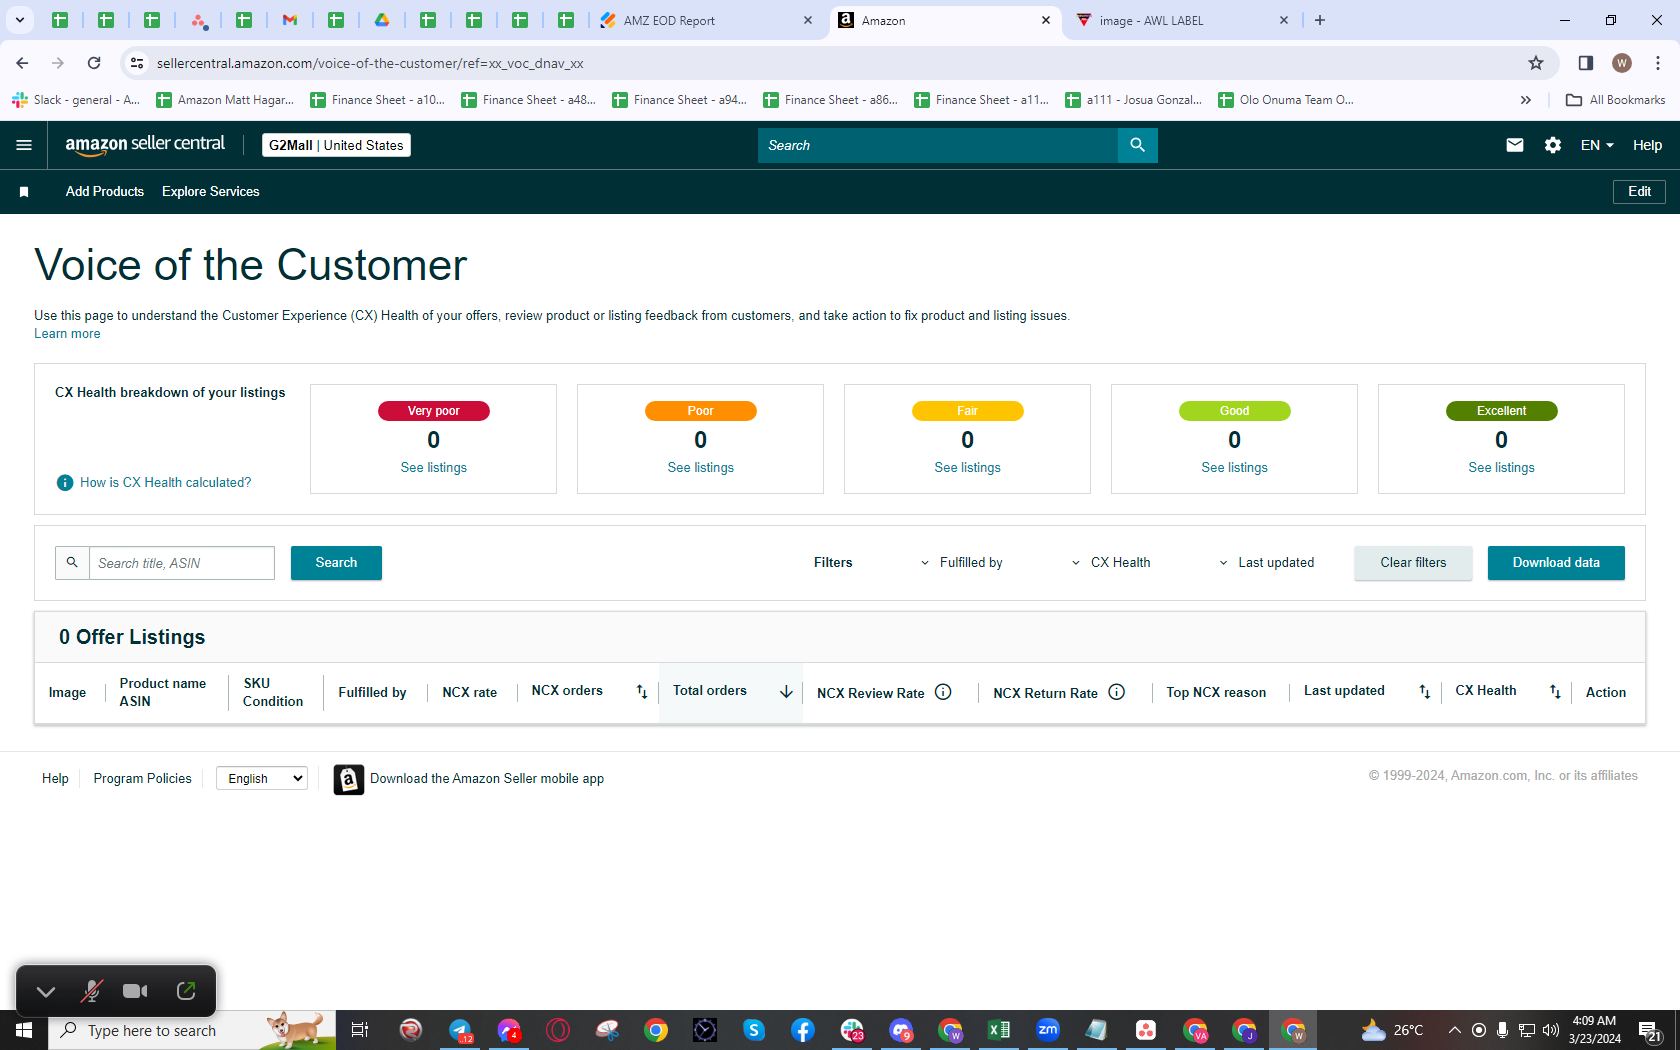
Task: Click NCX Return Rate info icon
Action: 1117,692
